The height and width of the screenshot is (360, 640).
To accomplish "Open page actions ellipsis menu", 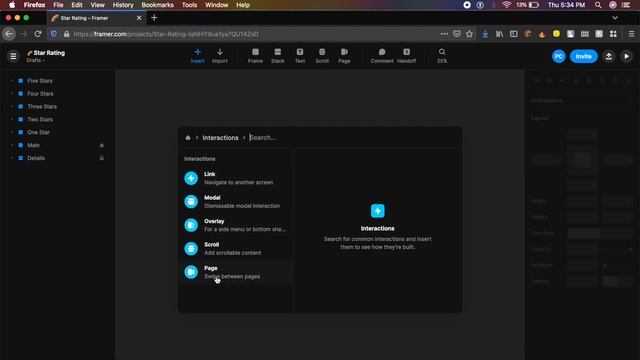I will point(444,34).
